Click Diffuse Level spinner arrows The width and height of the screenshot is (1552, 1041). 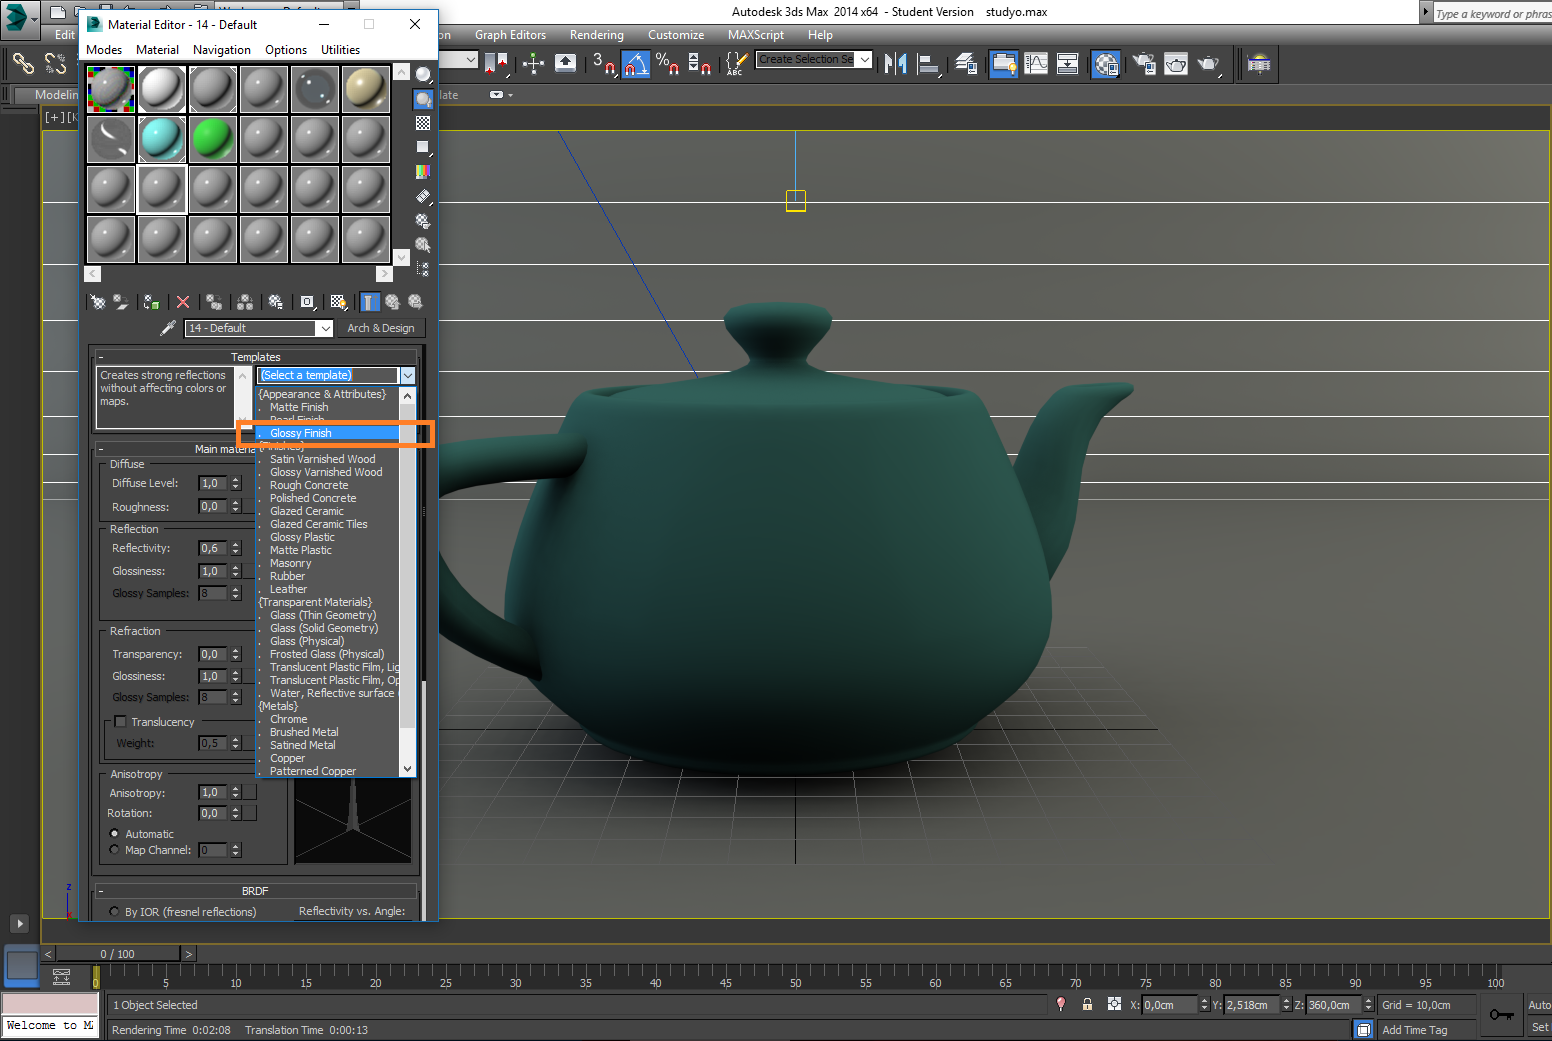pos(236,483)
